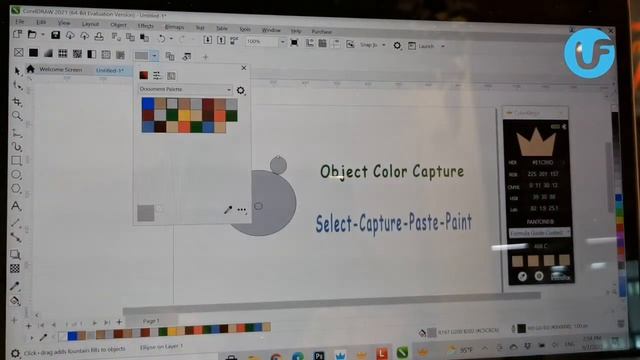Open the Effects menu
Viewport: 640px width, 360px height.
(x=145, y=26)
